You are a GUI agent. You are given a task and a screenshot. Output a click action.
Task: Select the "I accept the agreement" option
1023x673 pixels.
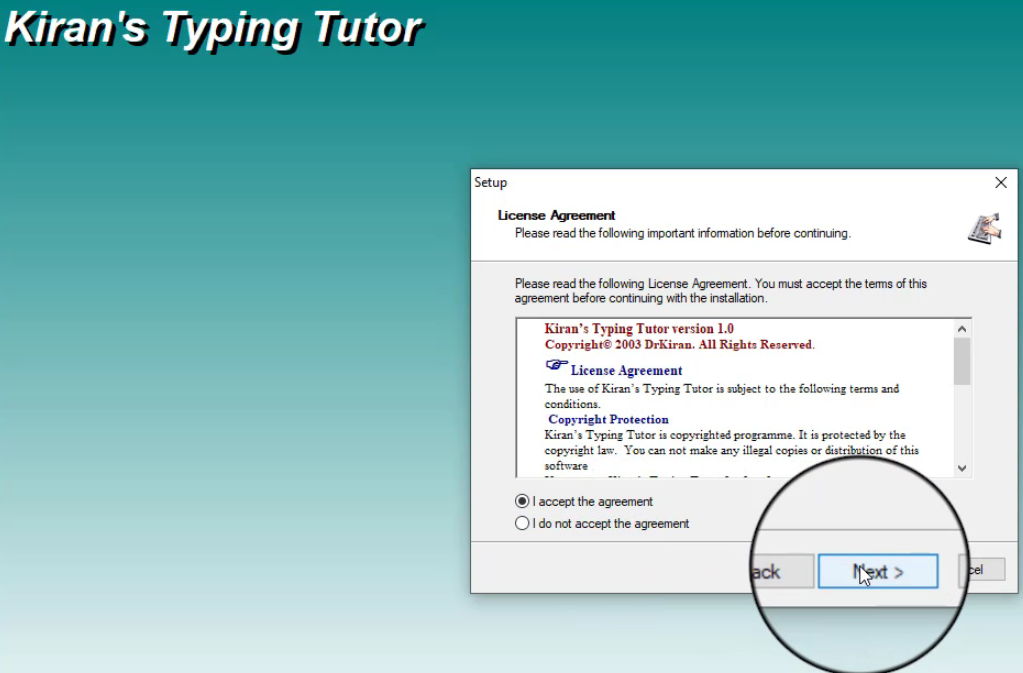pos(522,502)
